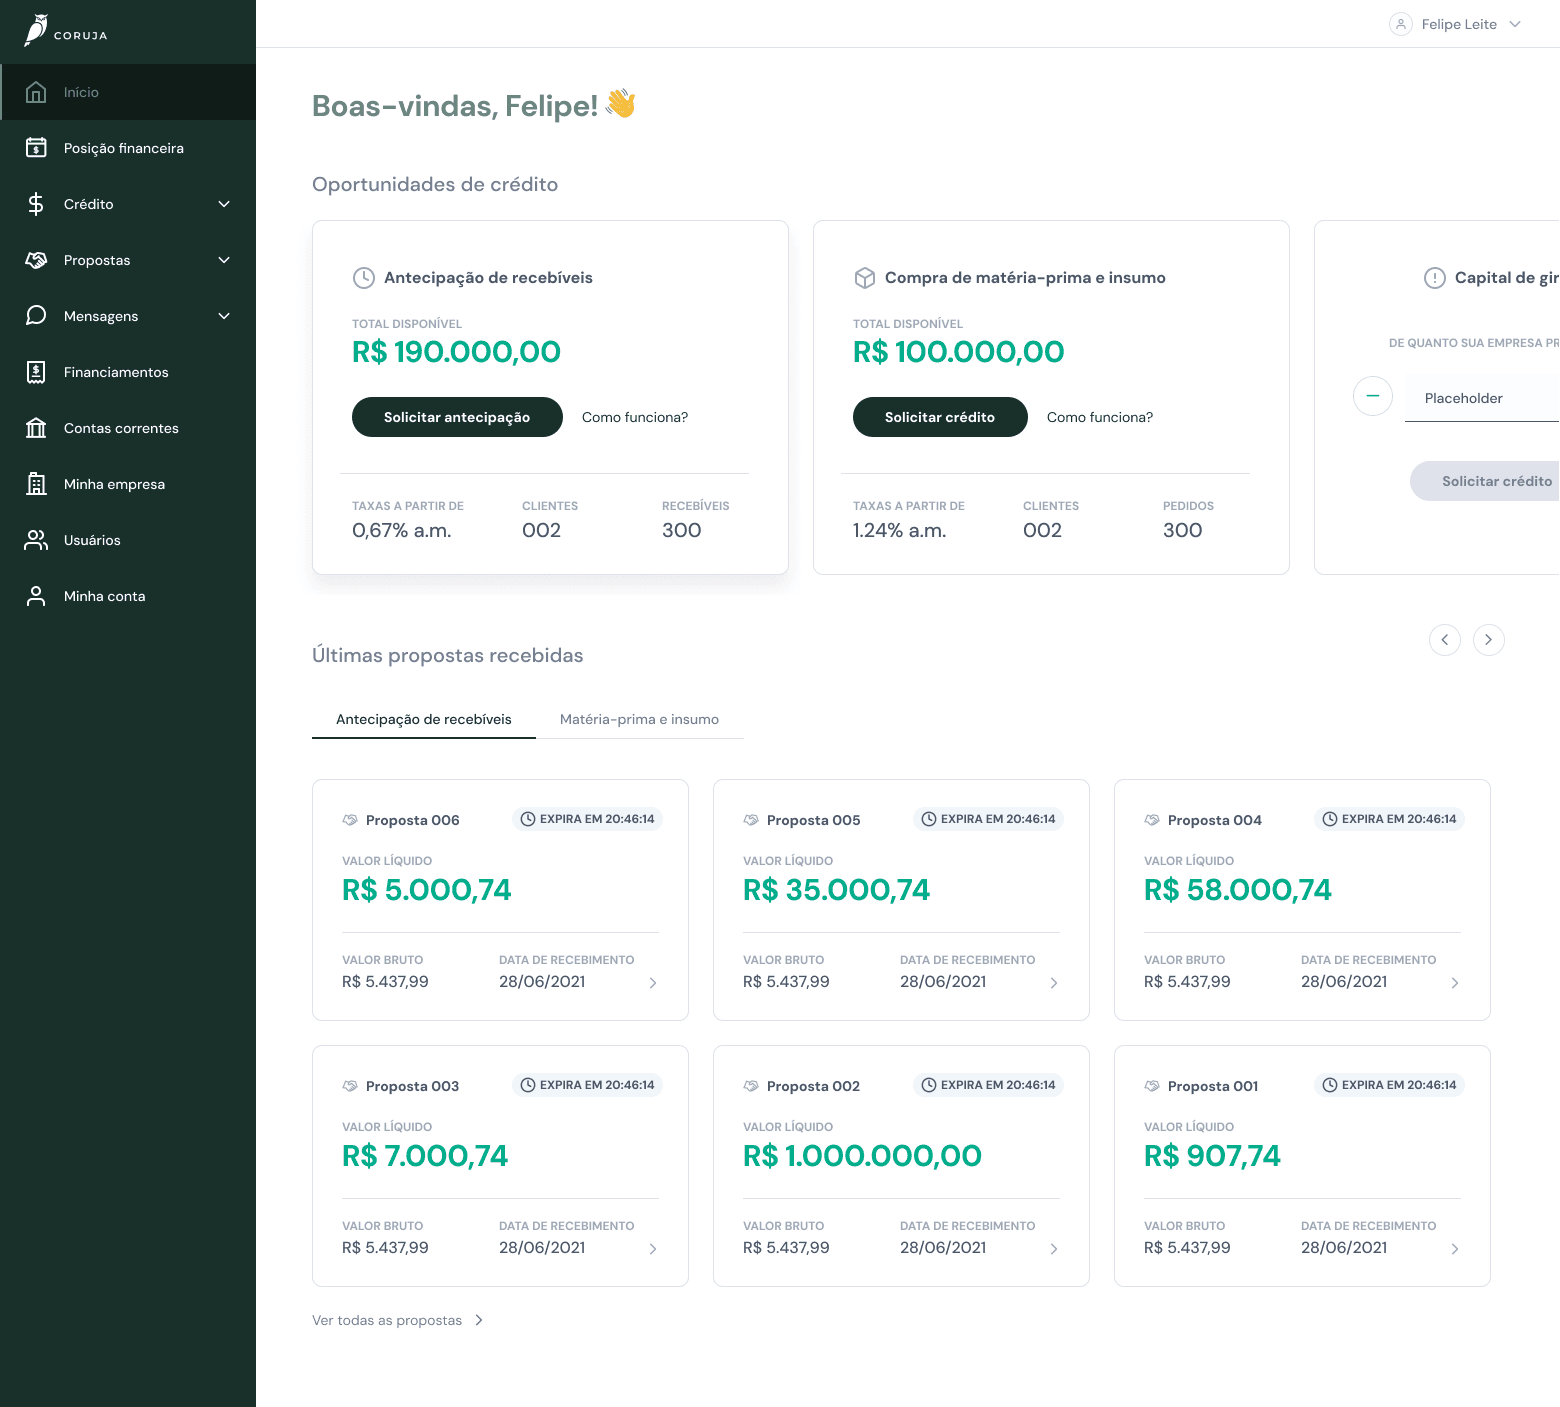The height and width of the screenshot is (1407, 1560).
Task: Click handshake icon on Proposta 001
Action: [x=1152, y=1086]
